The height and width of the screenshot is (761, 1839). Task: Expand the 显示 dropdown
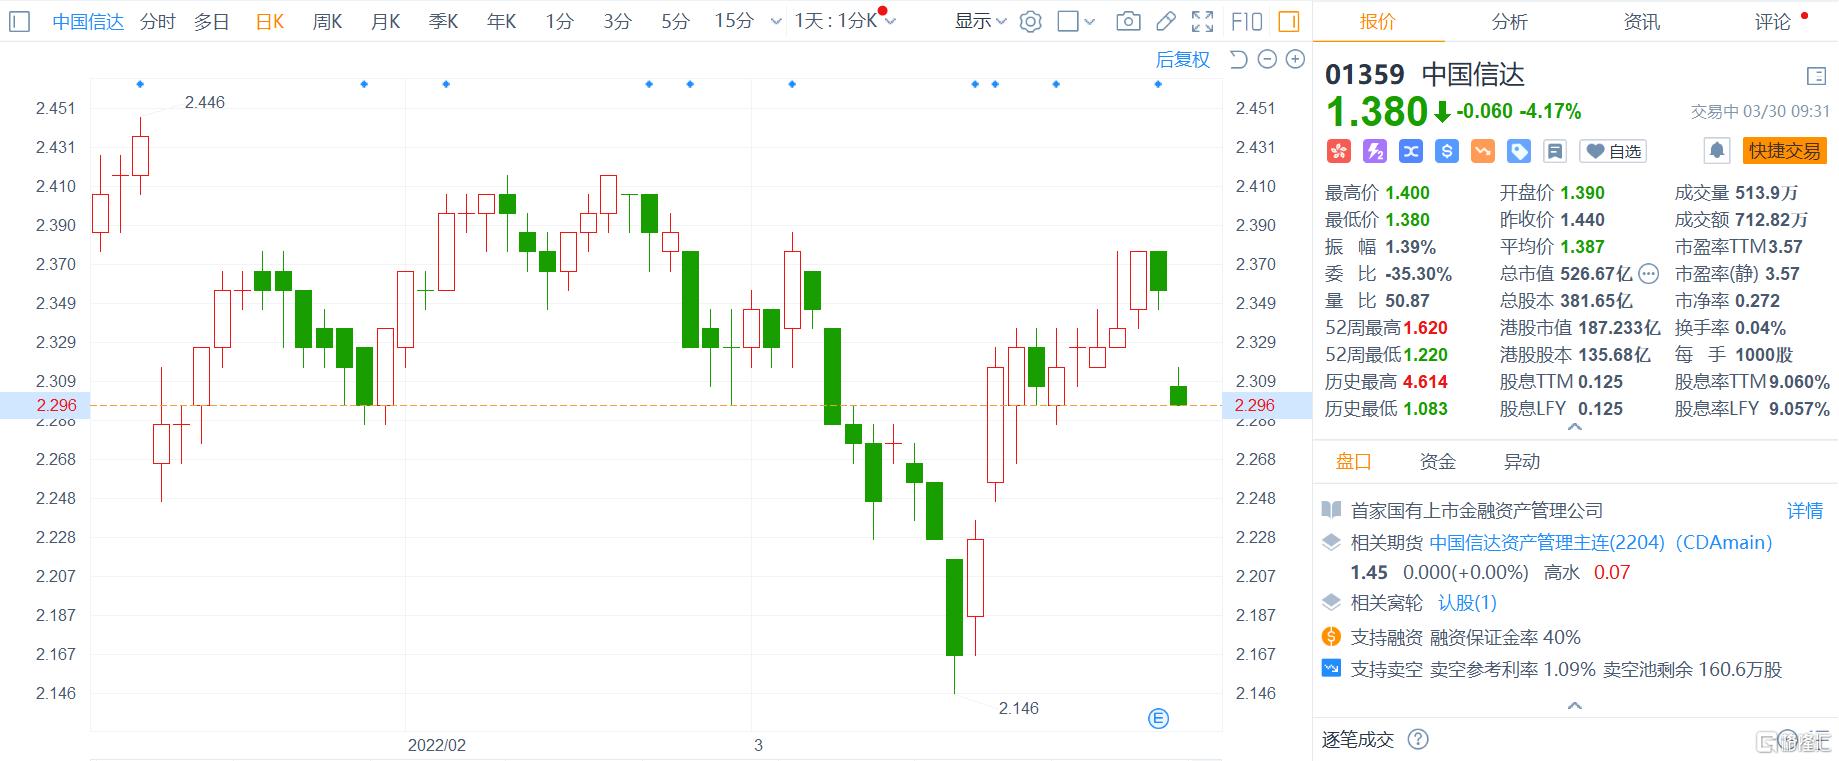[x=980, y=21]
